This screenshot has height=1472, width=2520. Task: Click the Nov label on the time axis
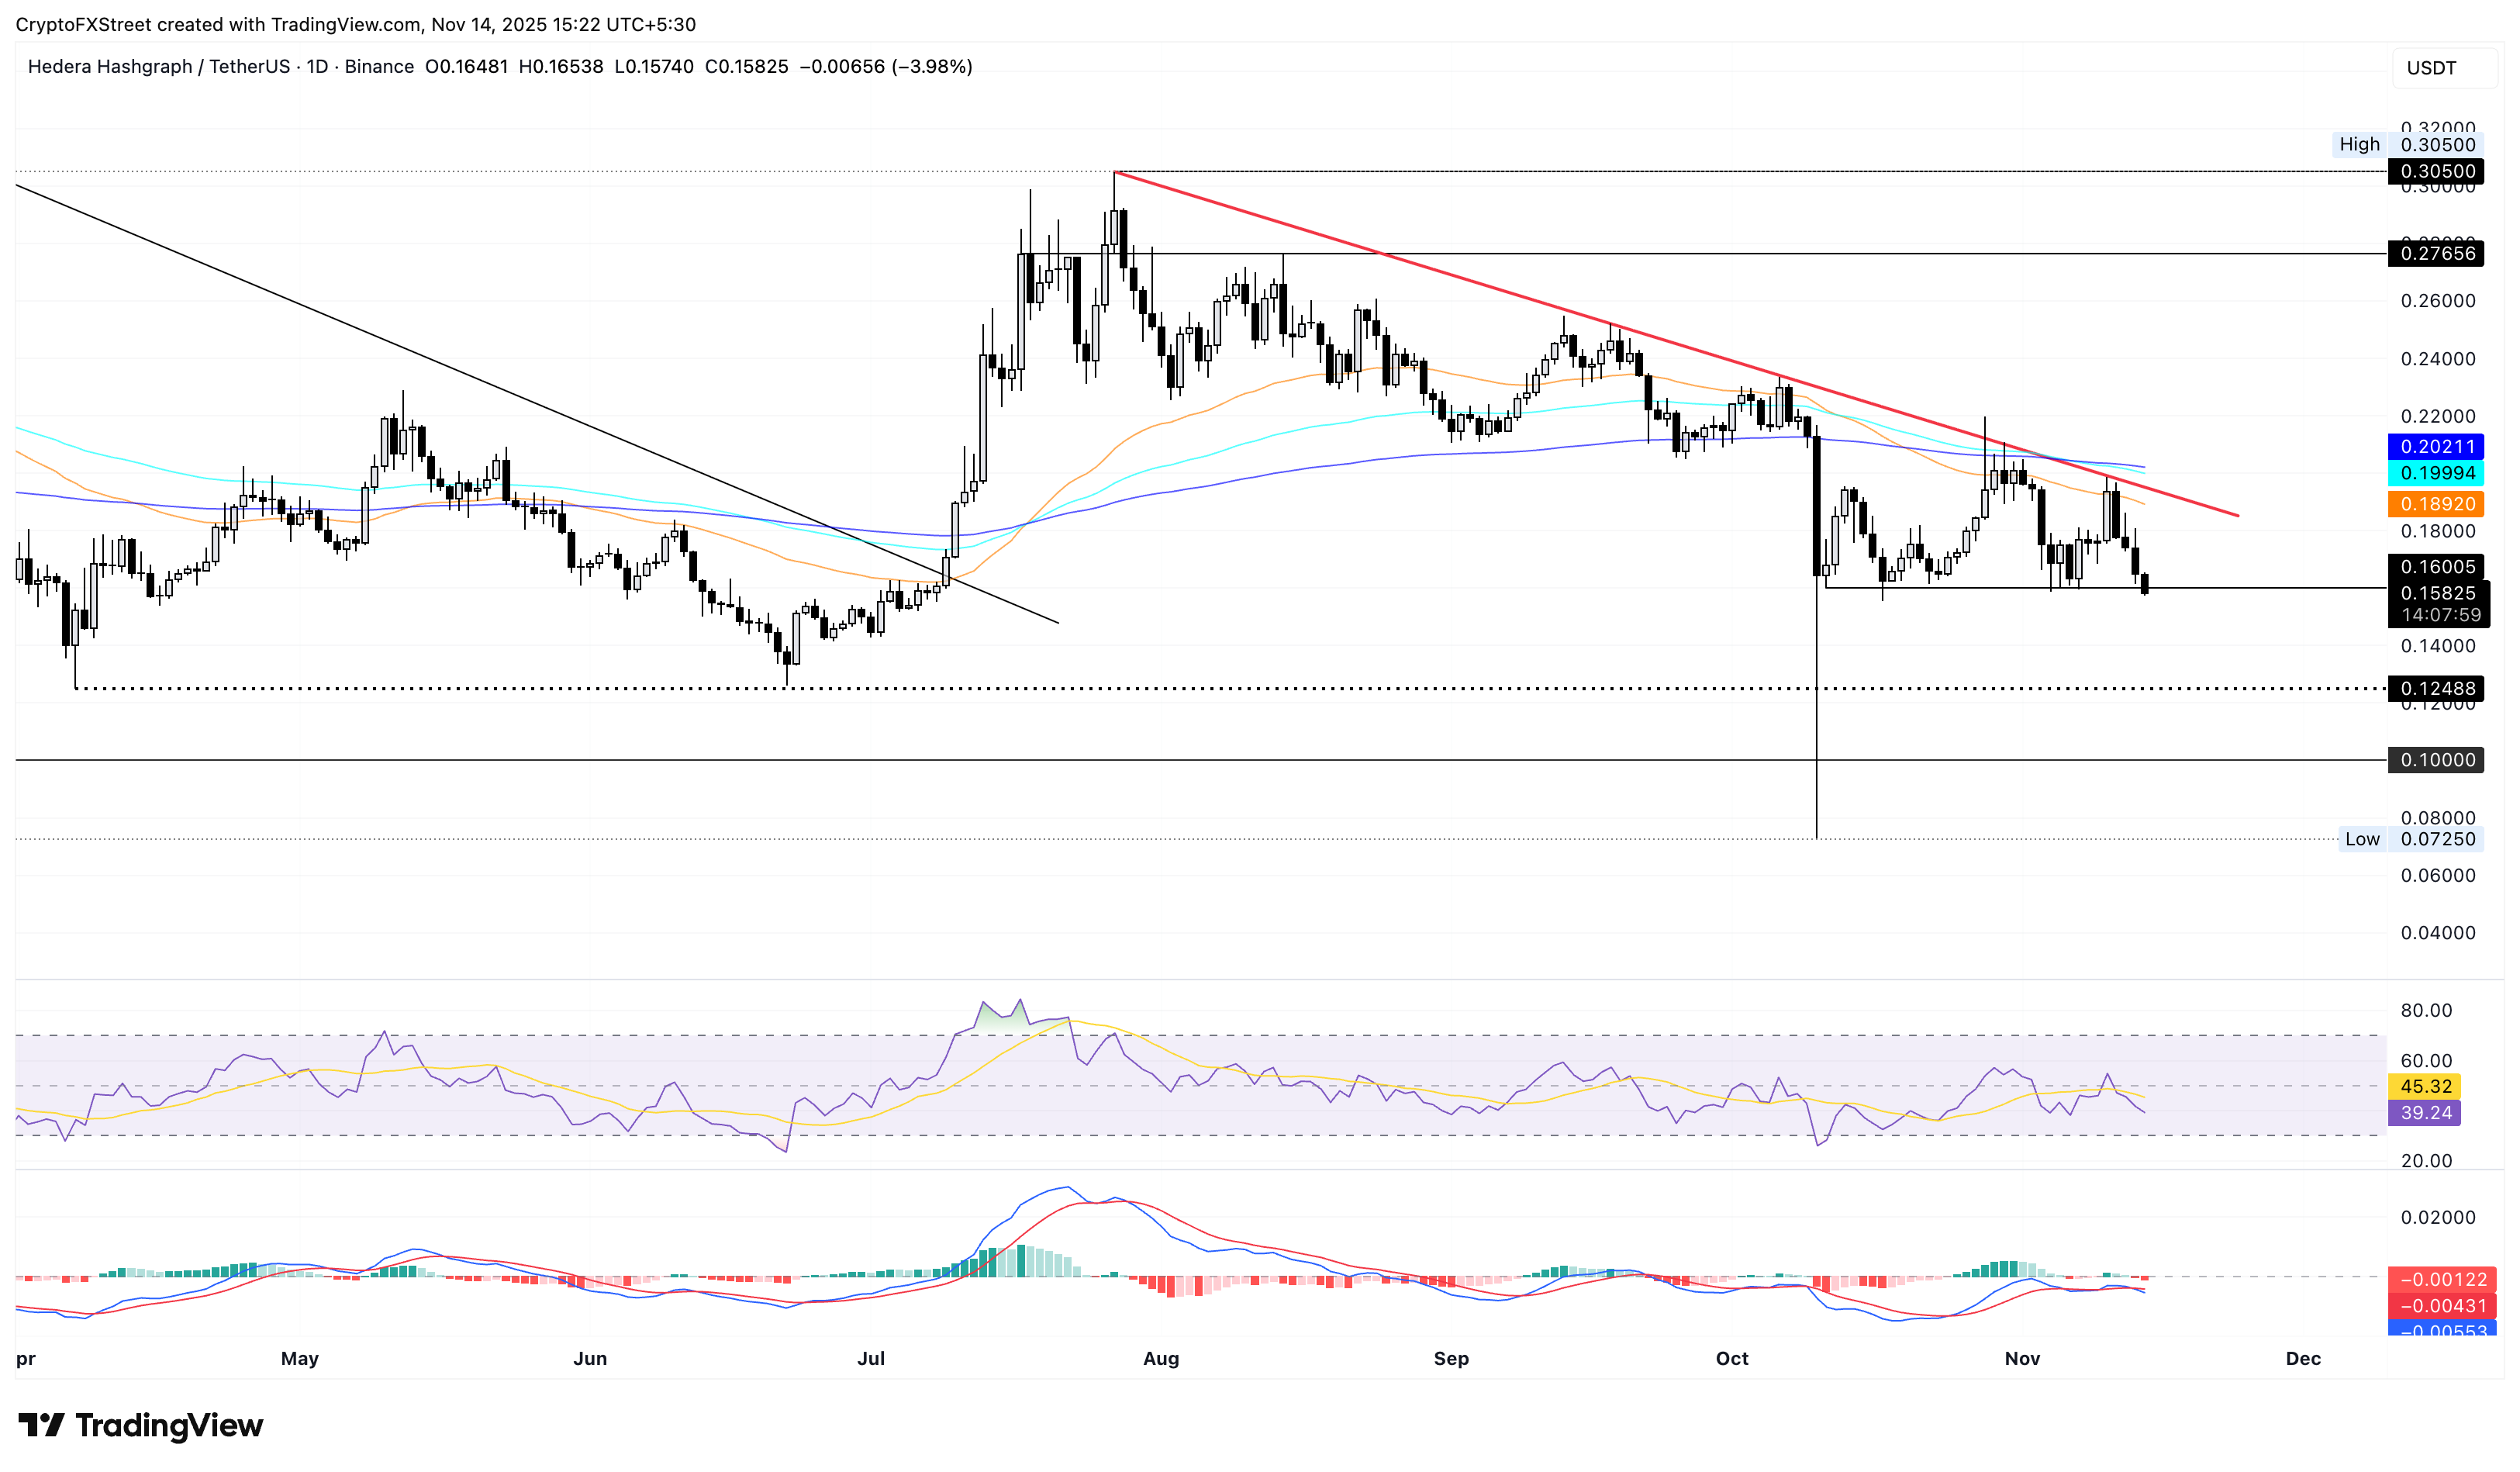click(2022, 1359)
